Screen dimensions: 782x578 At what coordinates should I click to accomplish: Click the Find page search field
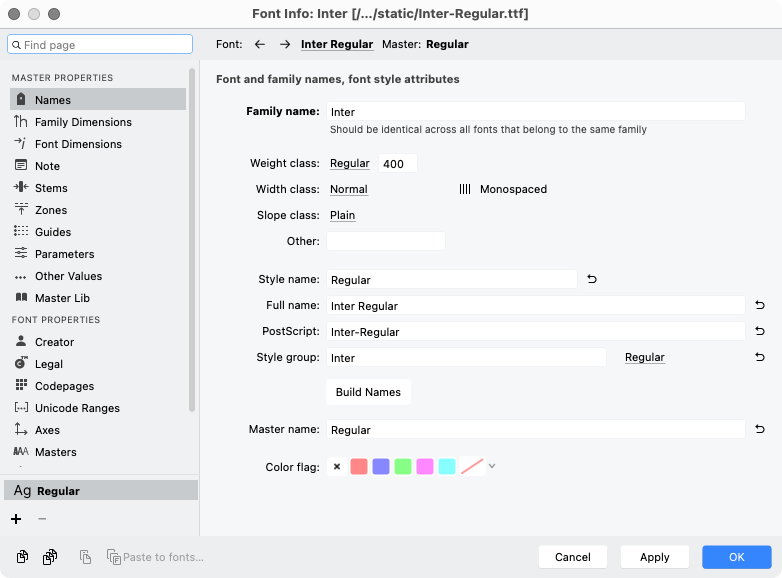(x=100, y=44)
